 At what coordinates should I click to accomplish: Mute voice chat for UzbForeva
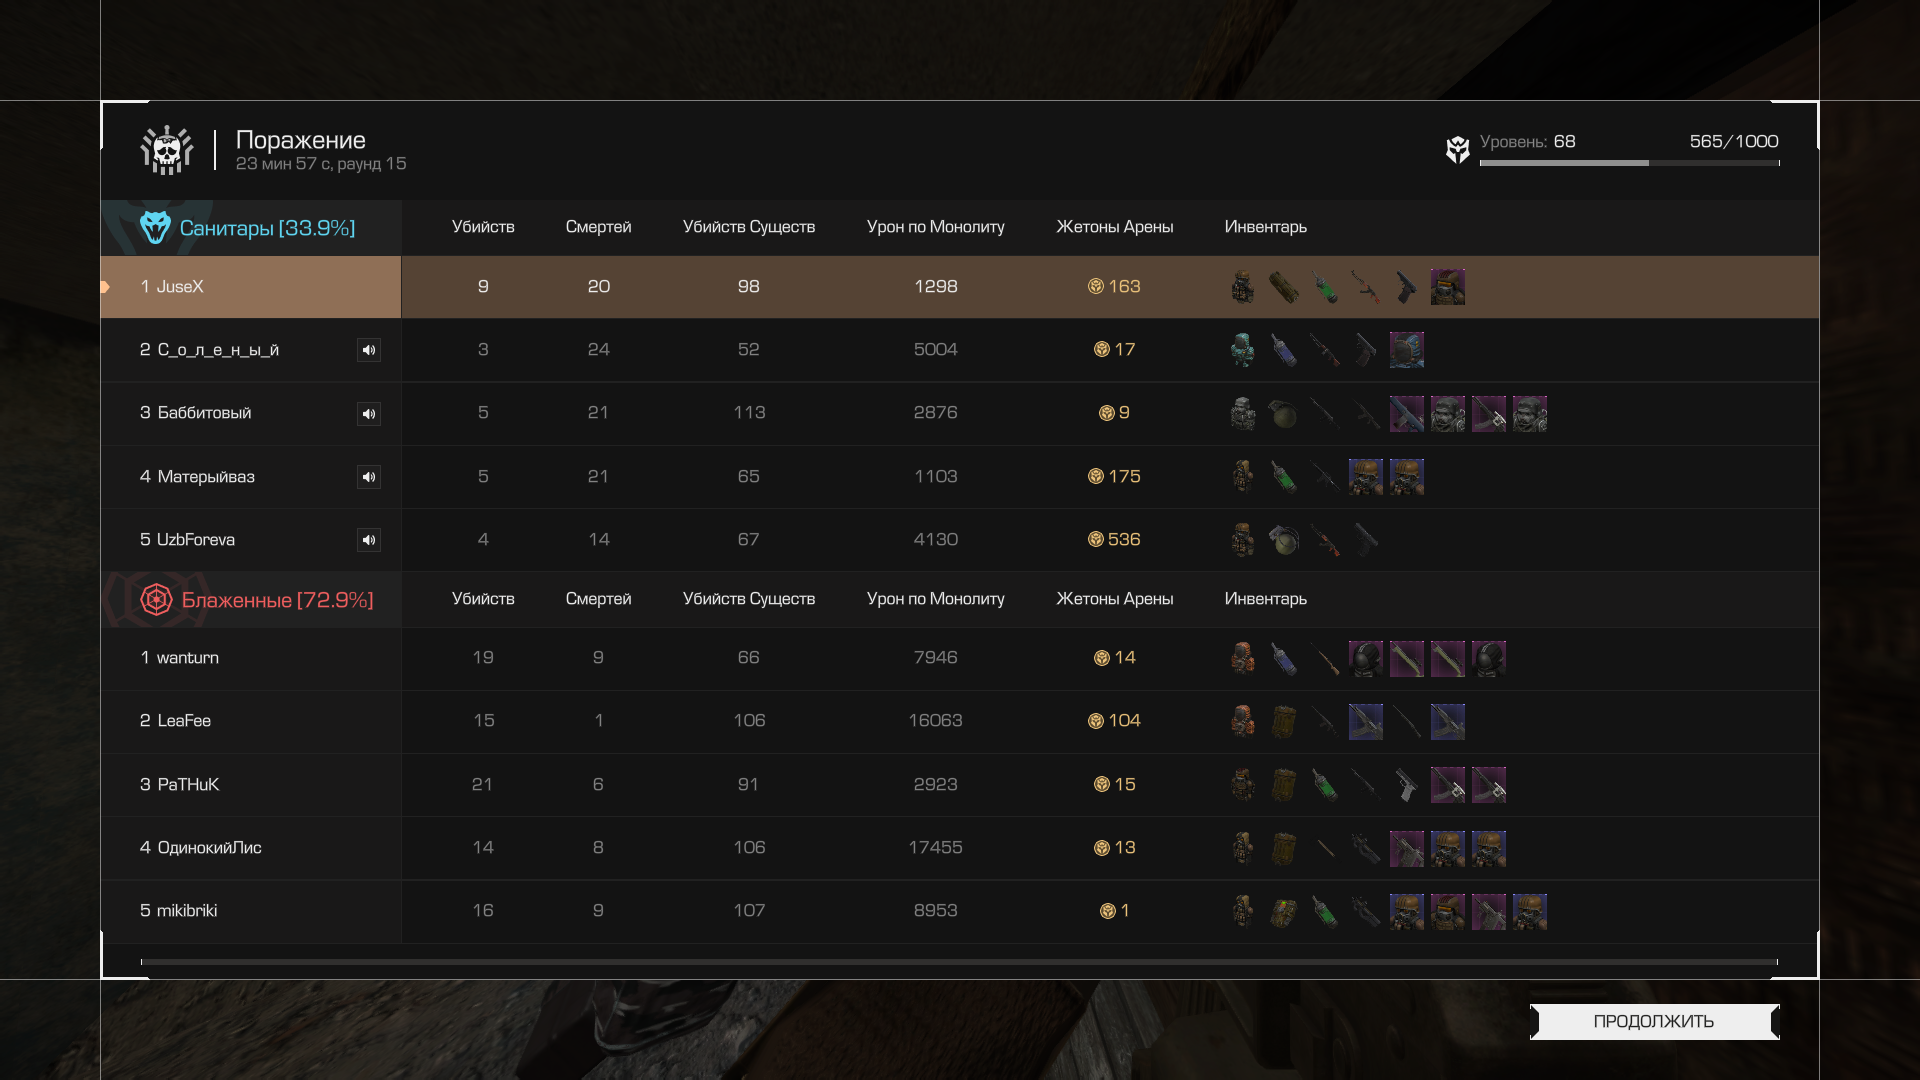click(x=369, y=540)
